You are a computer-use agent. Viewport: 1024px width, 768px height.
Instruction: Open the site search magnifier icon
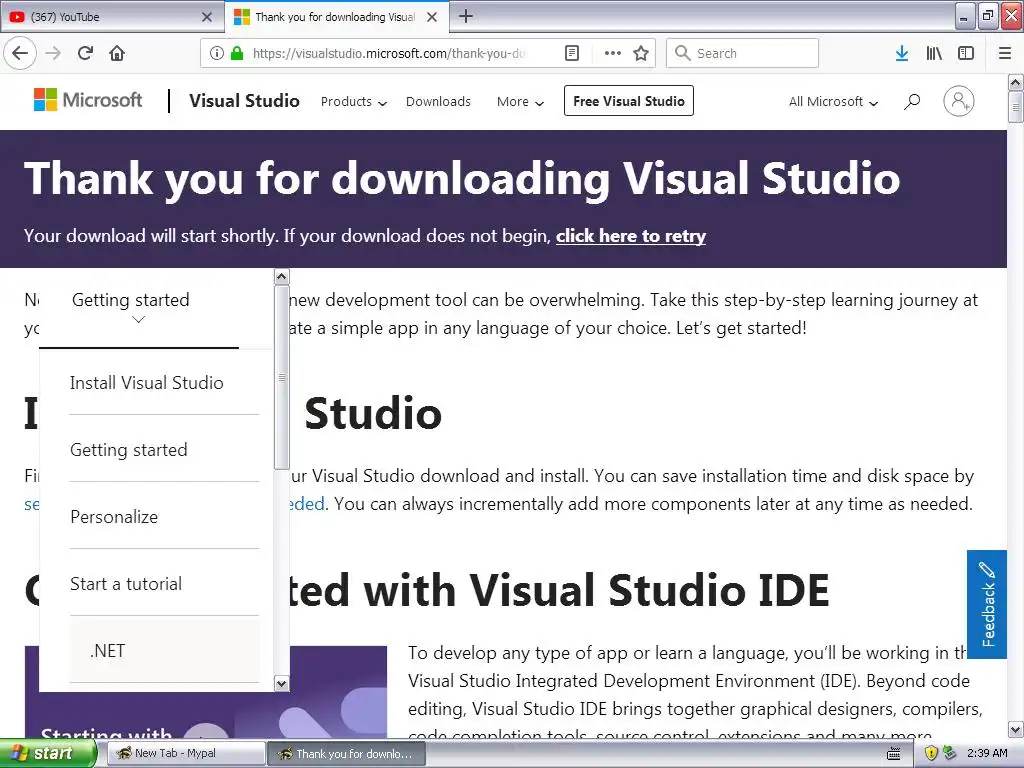pos(912,101)
